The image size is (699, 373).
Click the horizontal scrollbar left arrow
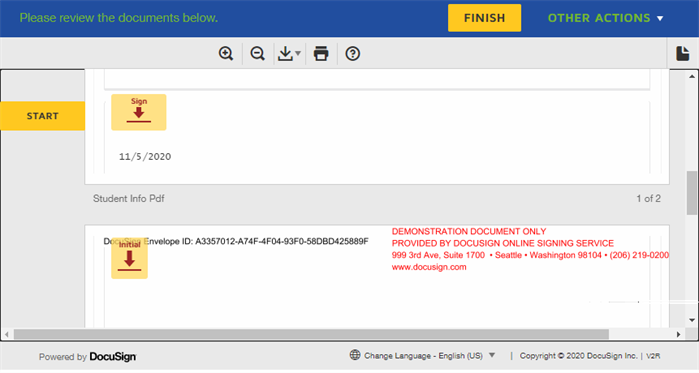coord(6,334)
